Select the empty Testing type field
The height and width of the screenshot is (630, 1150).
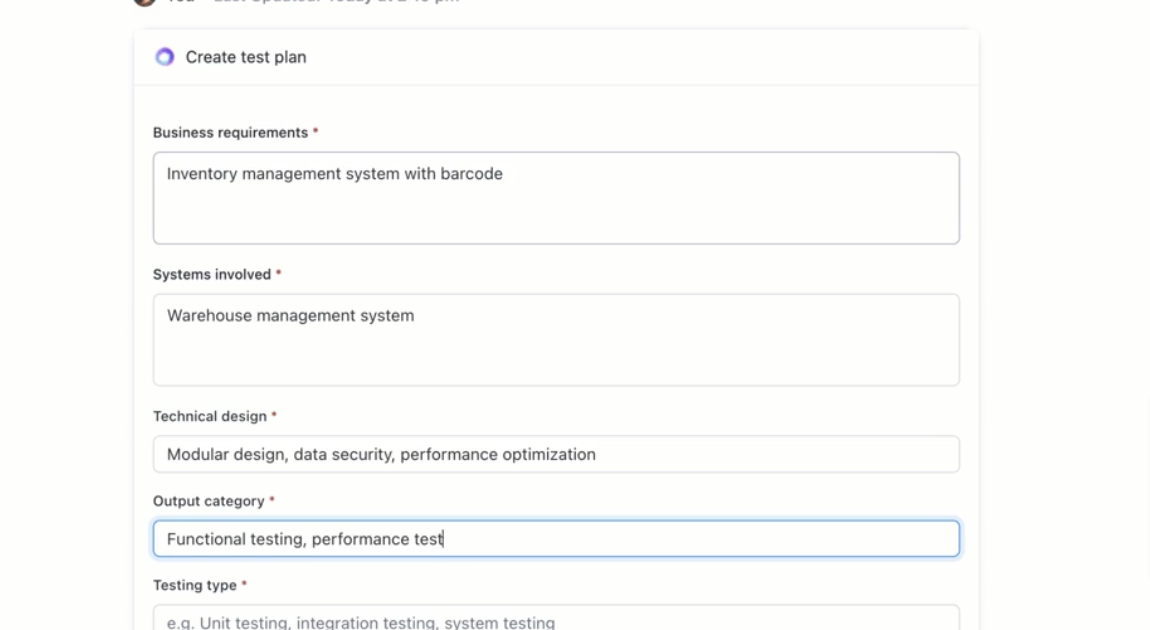pyautogui.click(x=556, y=621)
